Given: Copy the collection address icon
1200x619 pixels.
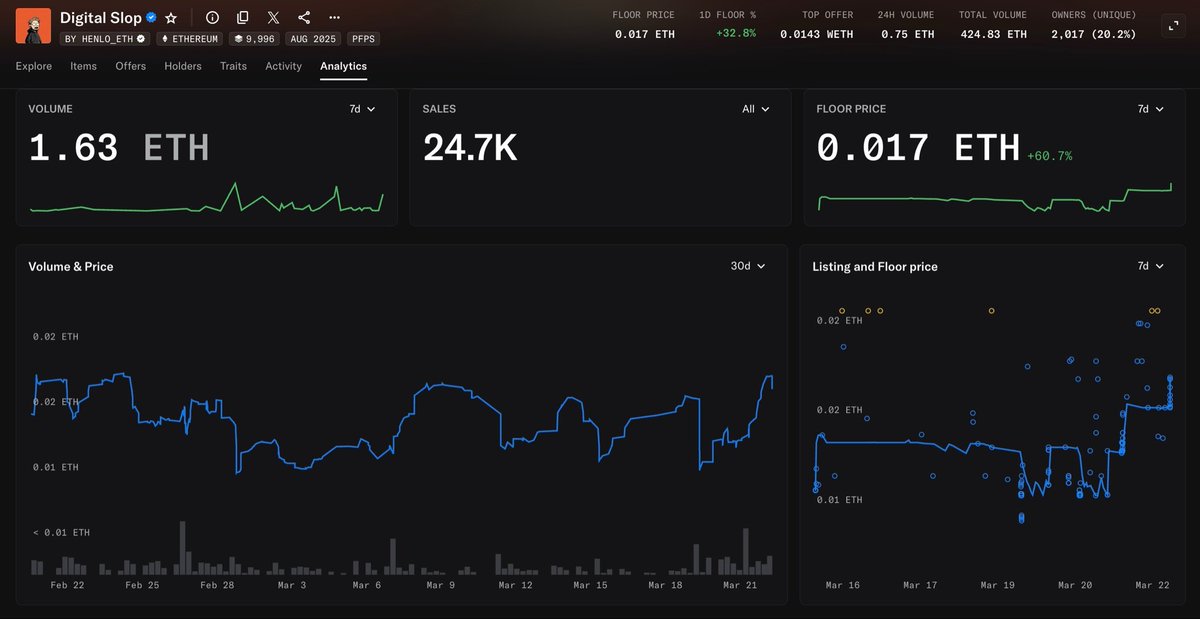Looking at the screenshot, I should (x=242, y=18).
